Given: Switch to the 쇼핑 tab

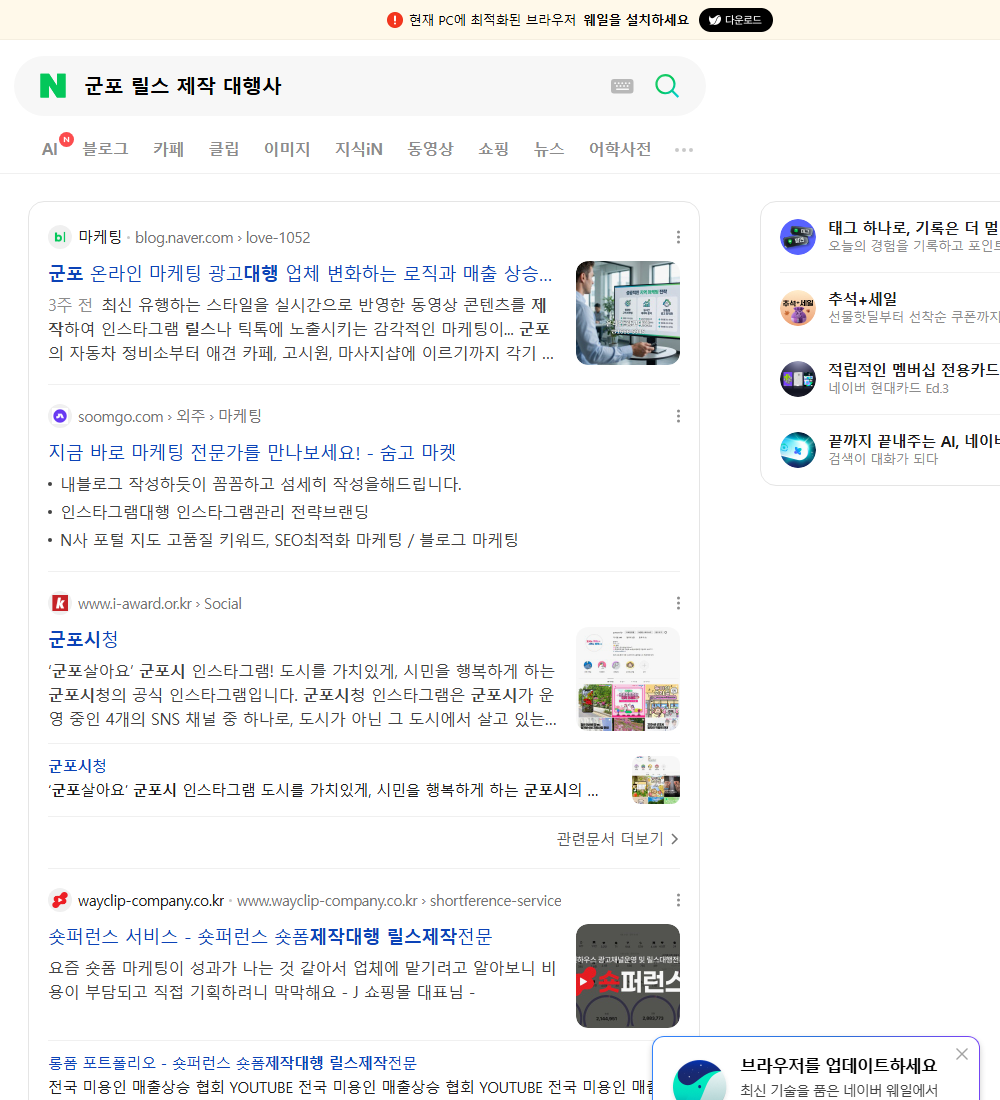Looking at the screenshot, I should pos(493,149).
